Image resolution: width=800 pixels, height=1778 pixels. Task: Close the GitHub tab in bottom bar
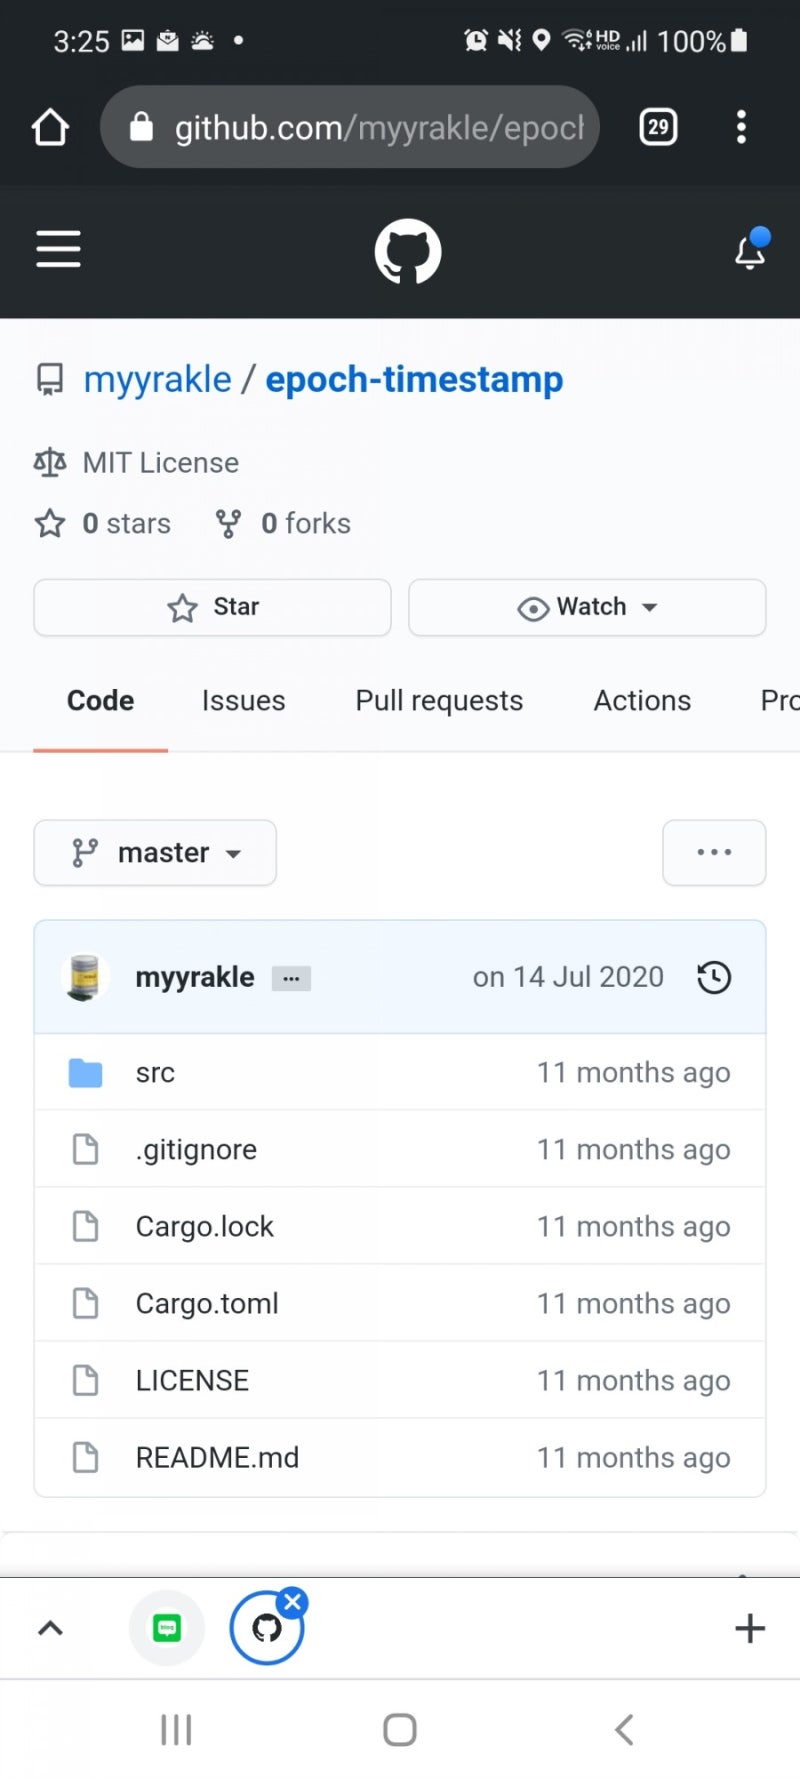click(293, 1601)
